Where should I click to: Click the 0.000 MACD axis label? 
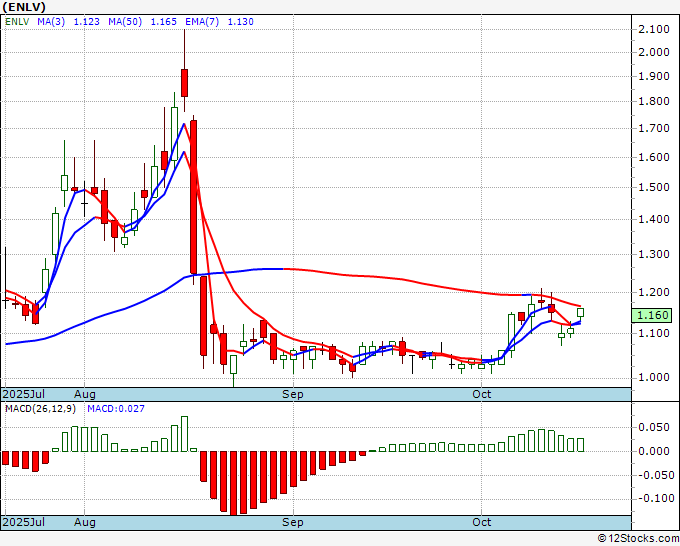(654, 451)
